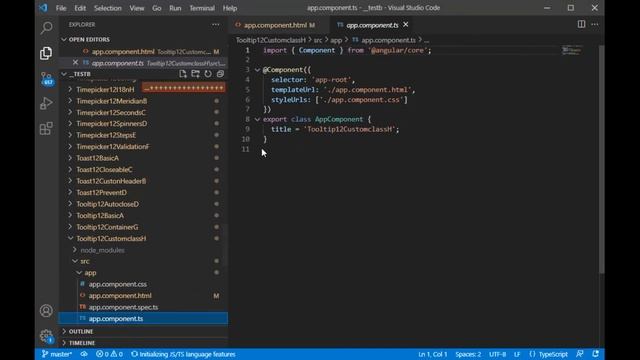Change indentation via Spaces: 2
This screenshot has height=360, width=640.
point(468,354)
